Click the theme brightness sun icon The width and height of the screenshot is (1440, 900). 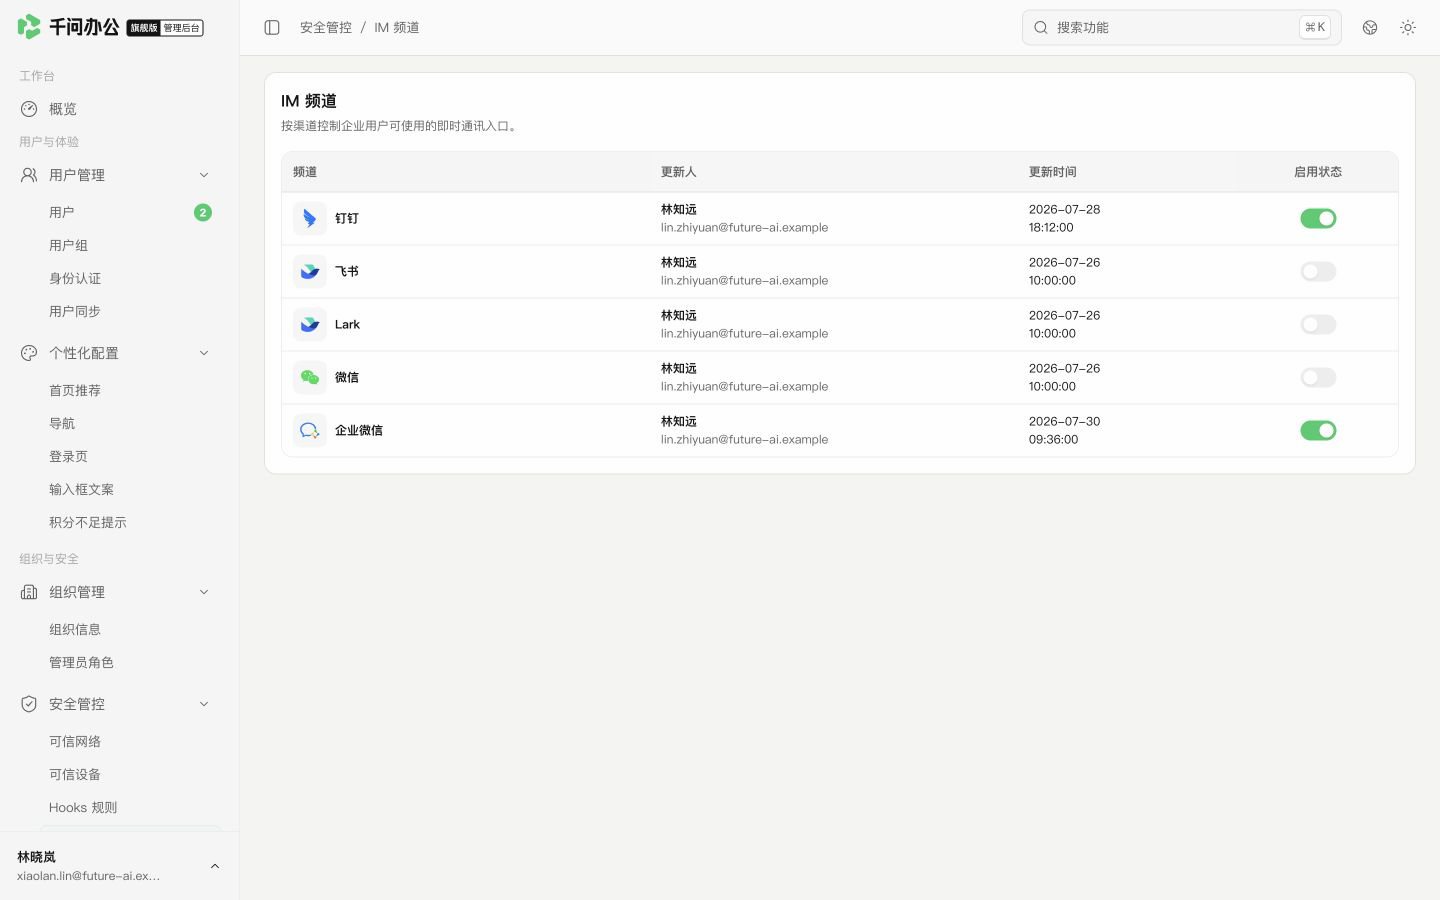tap(1408, 27)
